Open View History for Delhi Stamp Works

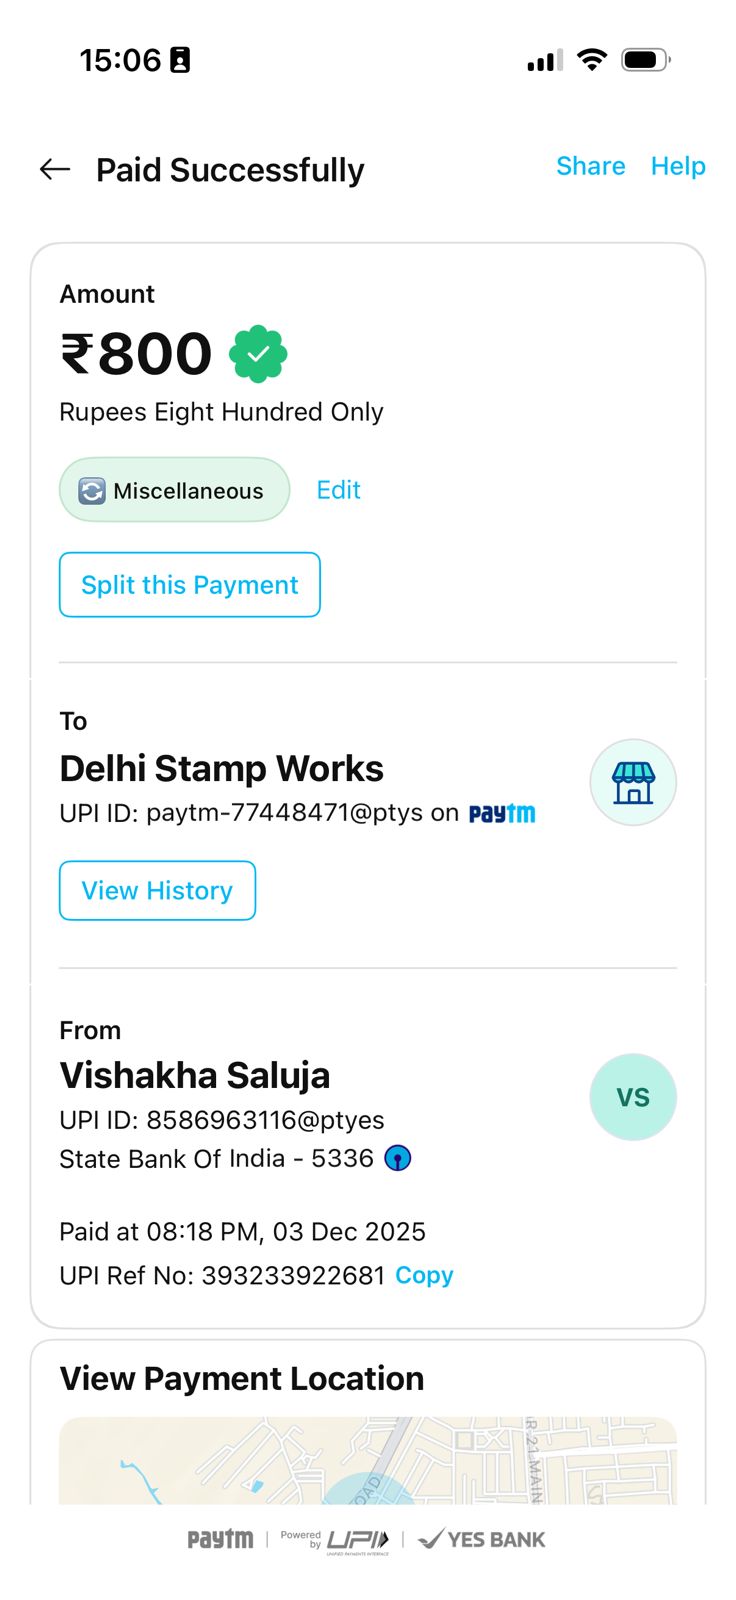click(157, 890)
